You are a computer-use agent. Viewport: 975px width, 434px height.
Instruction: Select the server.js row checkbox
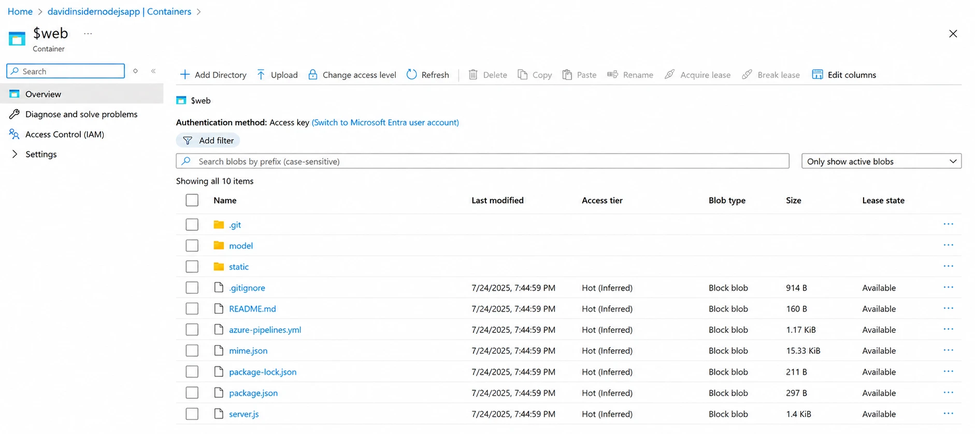(x=192, y=413)
